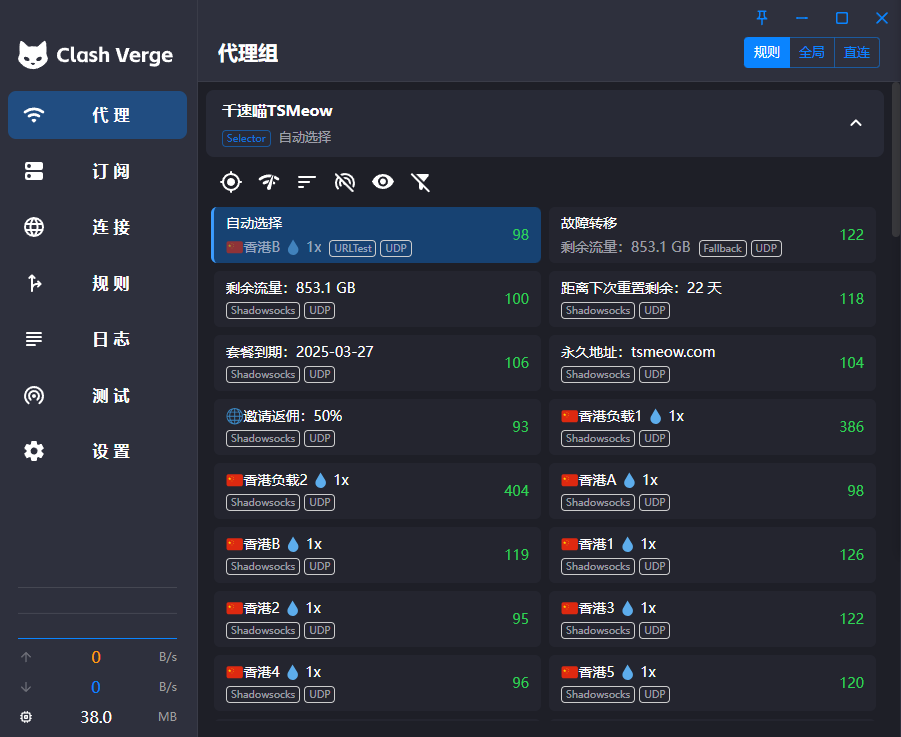Click the upload arrow traffic icon
The width and height of the screenshot is (901, 737).
click(26, 657)
